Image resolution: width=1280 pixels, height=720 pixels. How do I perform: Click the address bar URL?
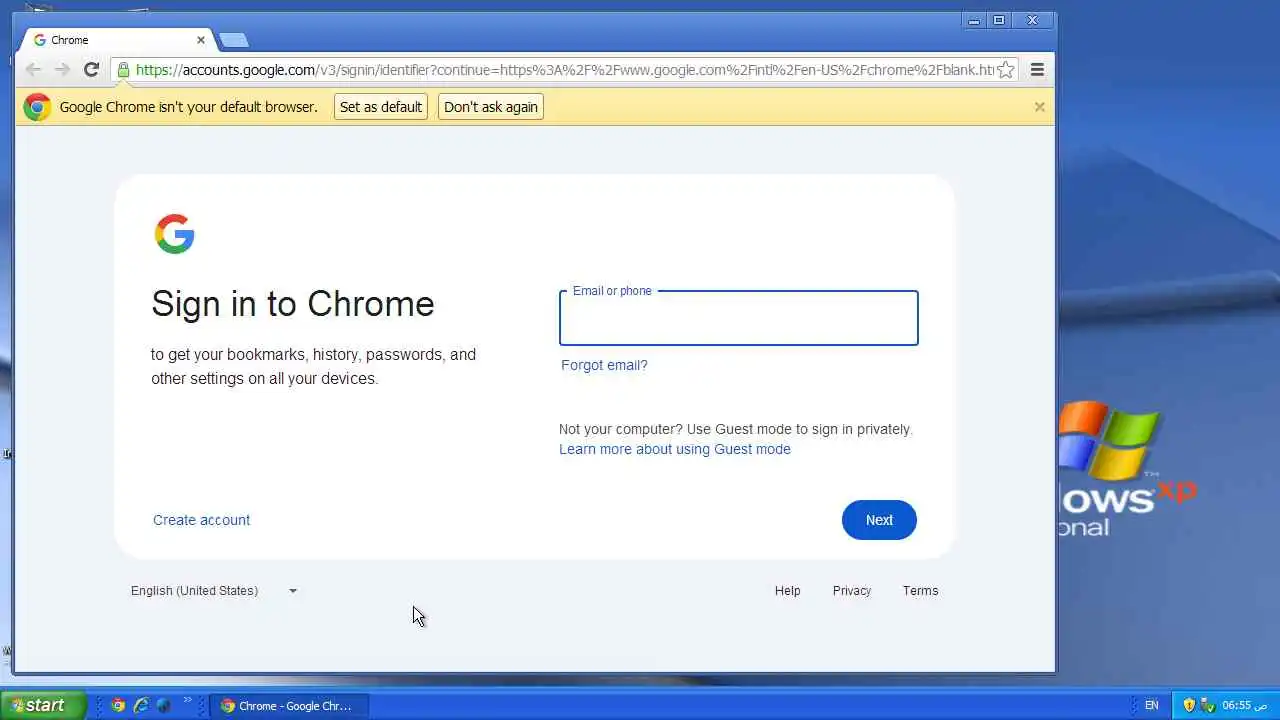[x=564, y=70]
